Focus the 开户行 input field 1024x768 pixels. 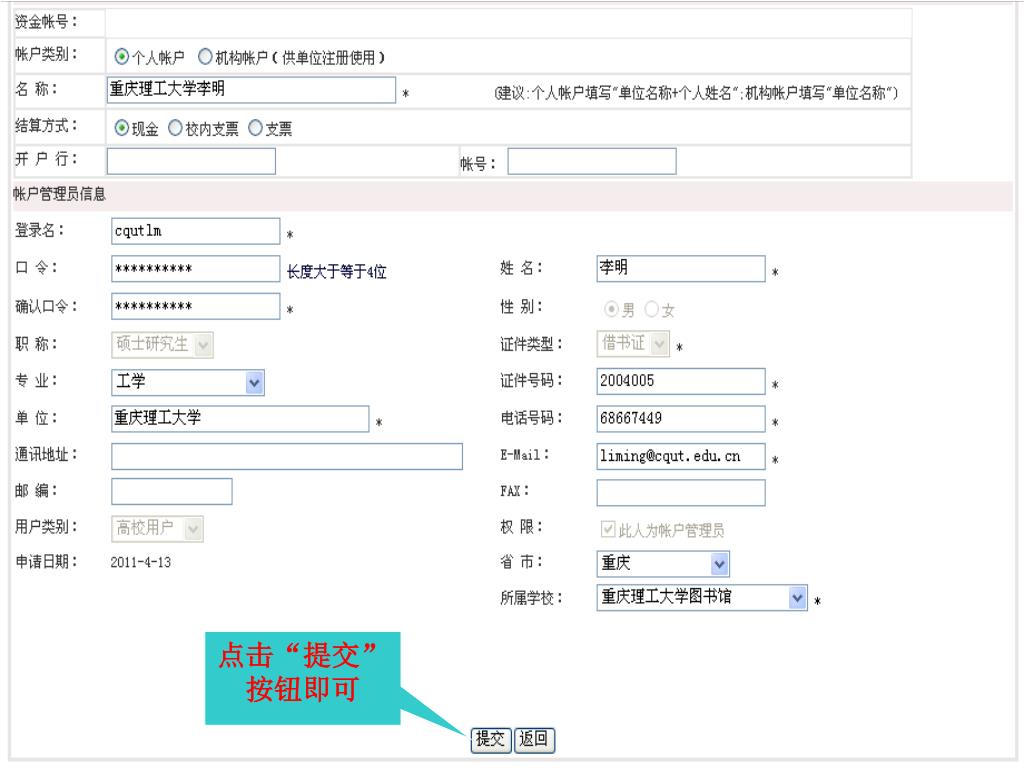tap(191, 161)
